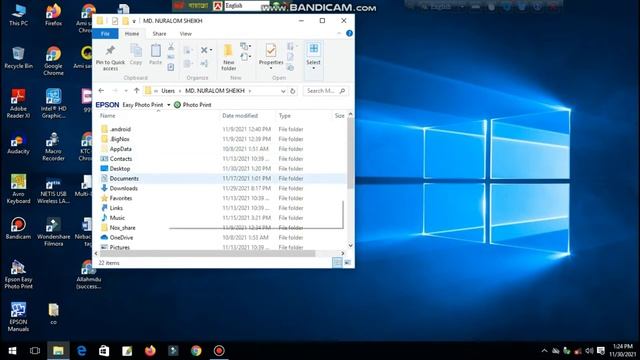
Task: Select the Wondershare Filmora desktop icon
Action: pos(53,232)
